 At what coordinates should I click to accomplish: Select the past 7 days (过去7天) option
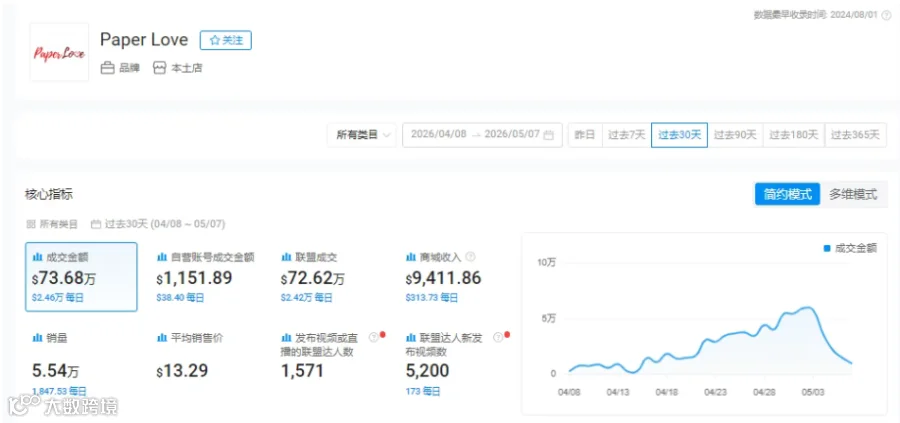[x=626, y=135]
